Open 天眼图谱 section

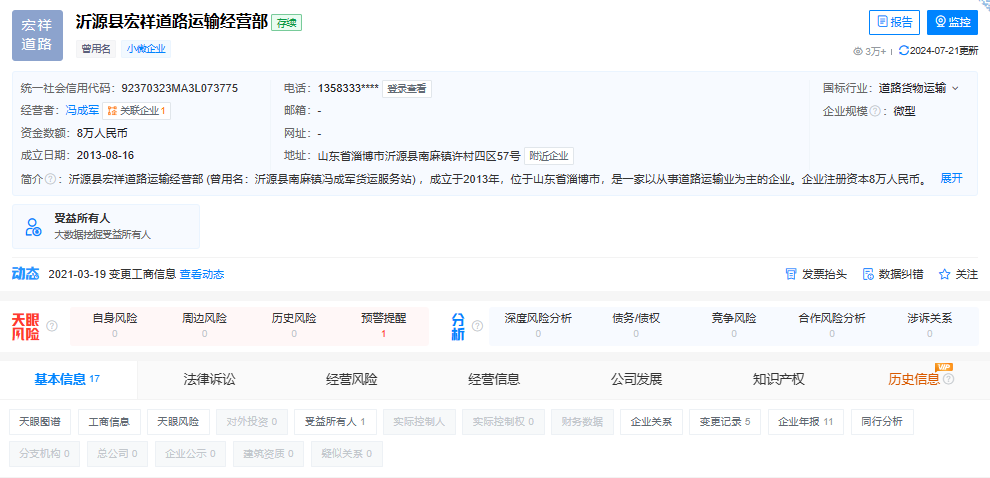tap(40, 422)
